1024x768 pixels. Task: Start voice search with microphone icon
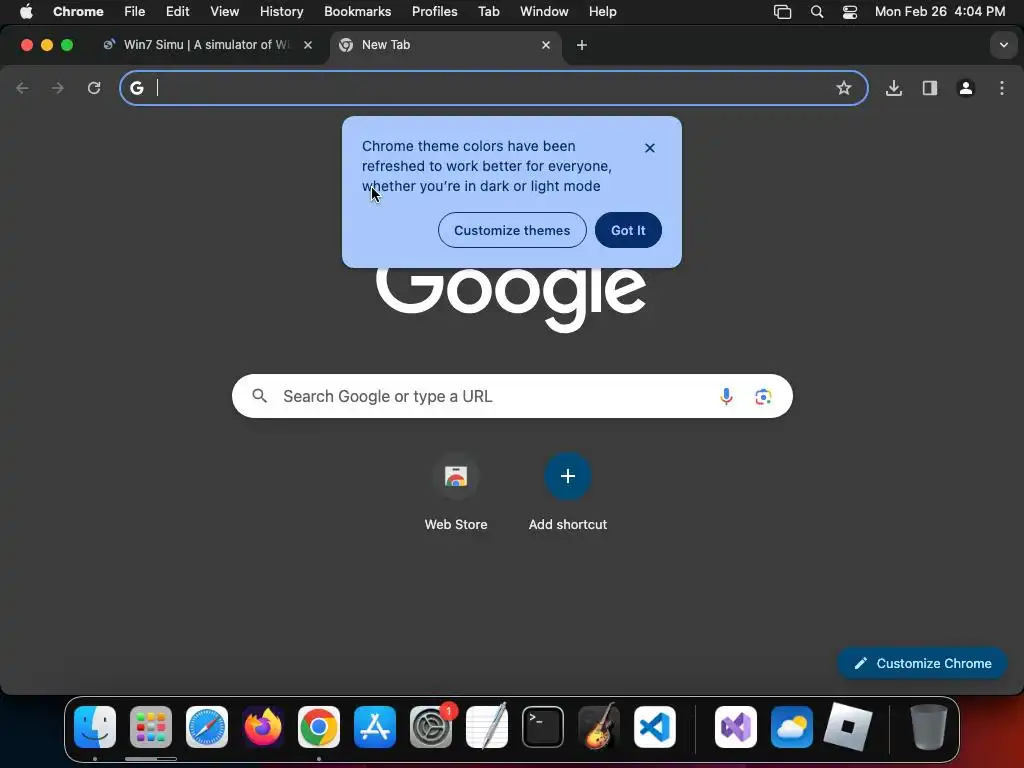coord(726,396)
